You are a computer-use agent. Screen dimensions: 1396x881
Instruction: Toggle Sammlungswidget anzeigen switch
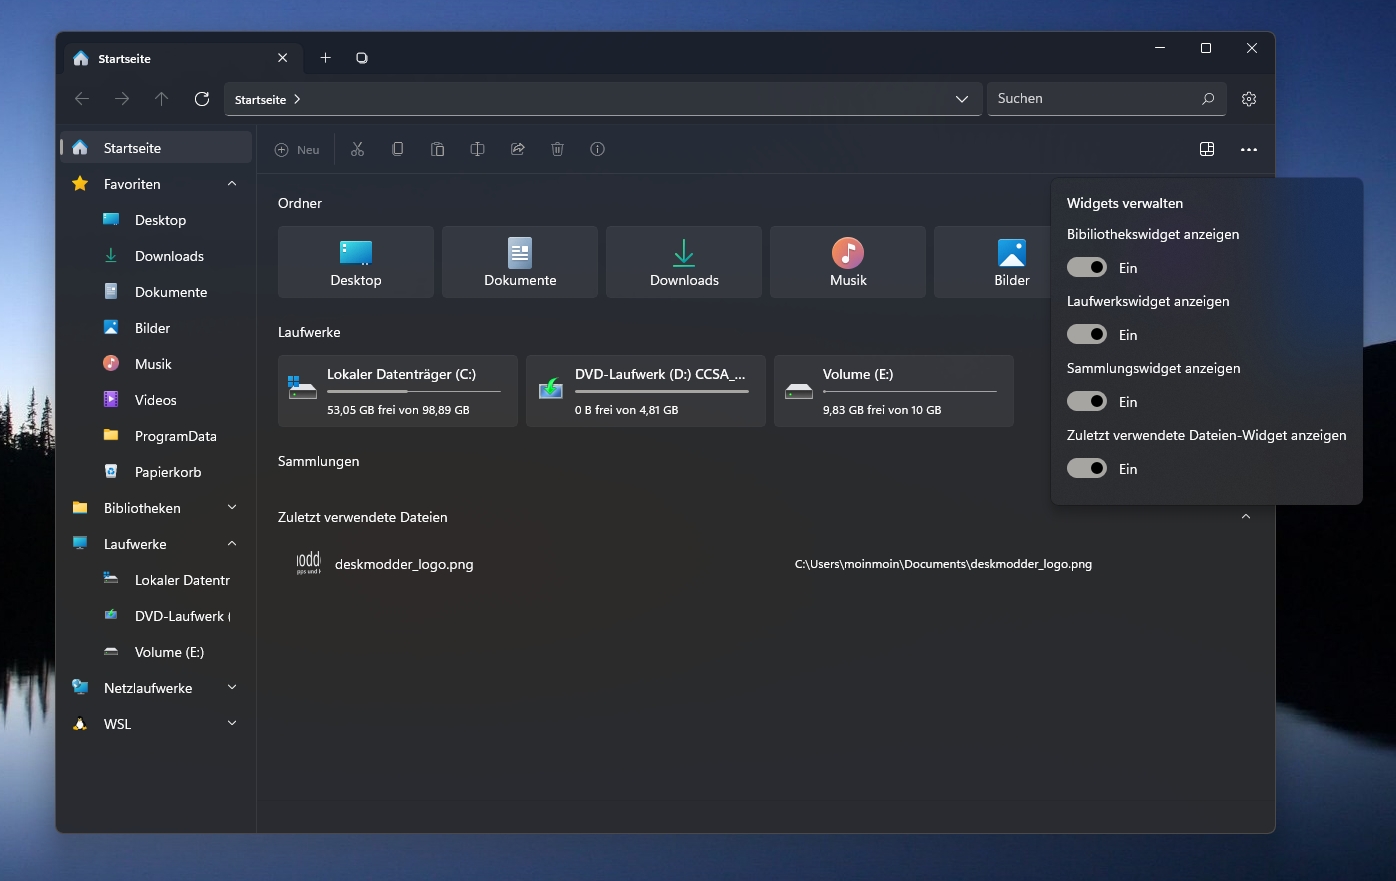(1087, 402)
